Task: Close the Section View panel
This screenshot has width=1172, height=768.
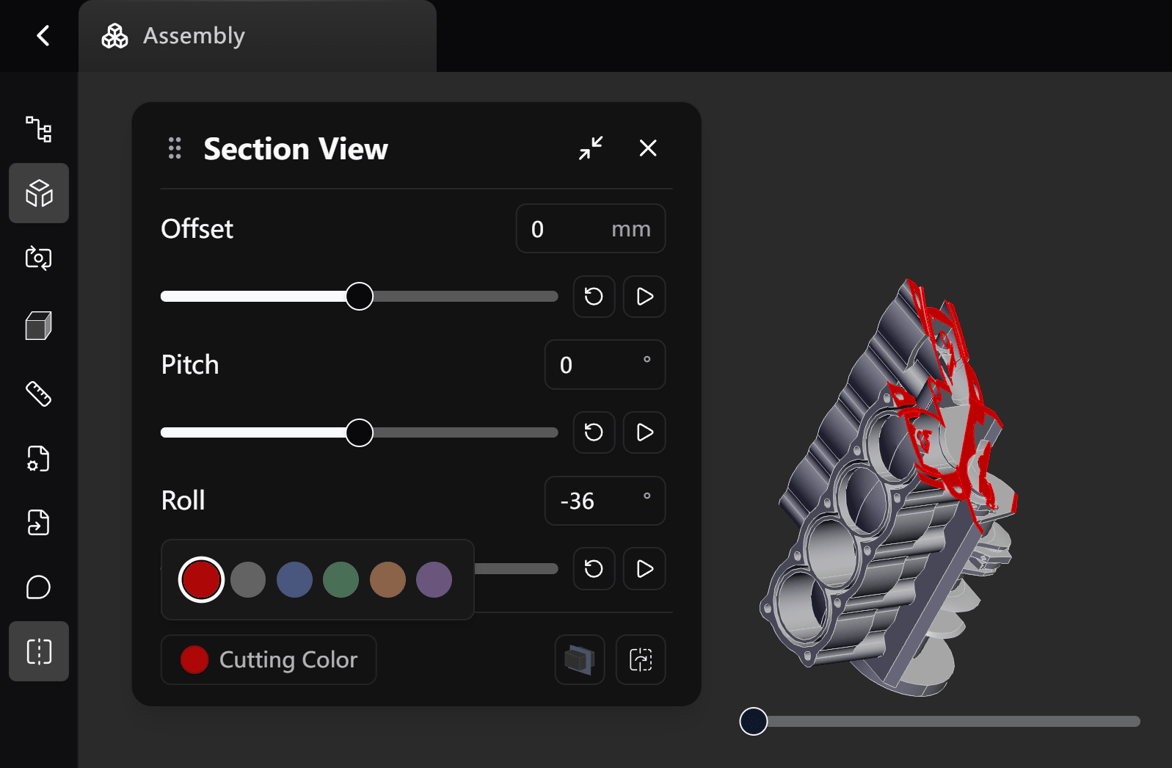Action: (x=648, y=148)
